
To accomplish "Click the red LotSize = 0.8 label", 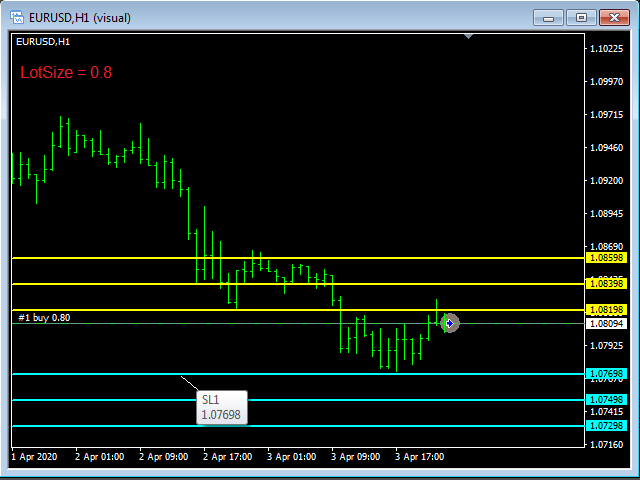I will click(66, 73).
